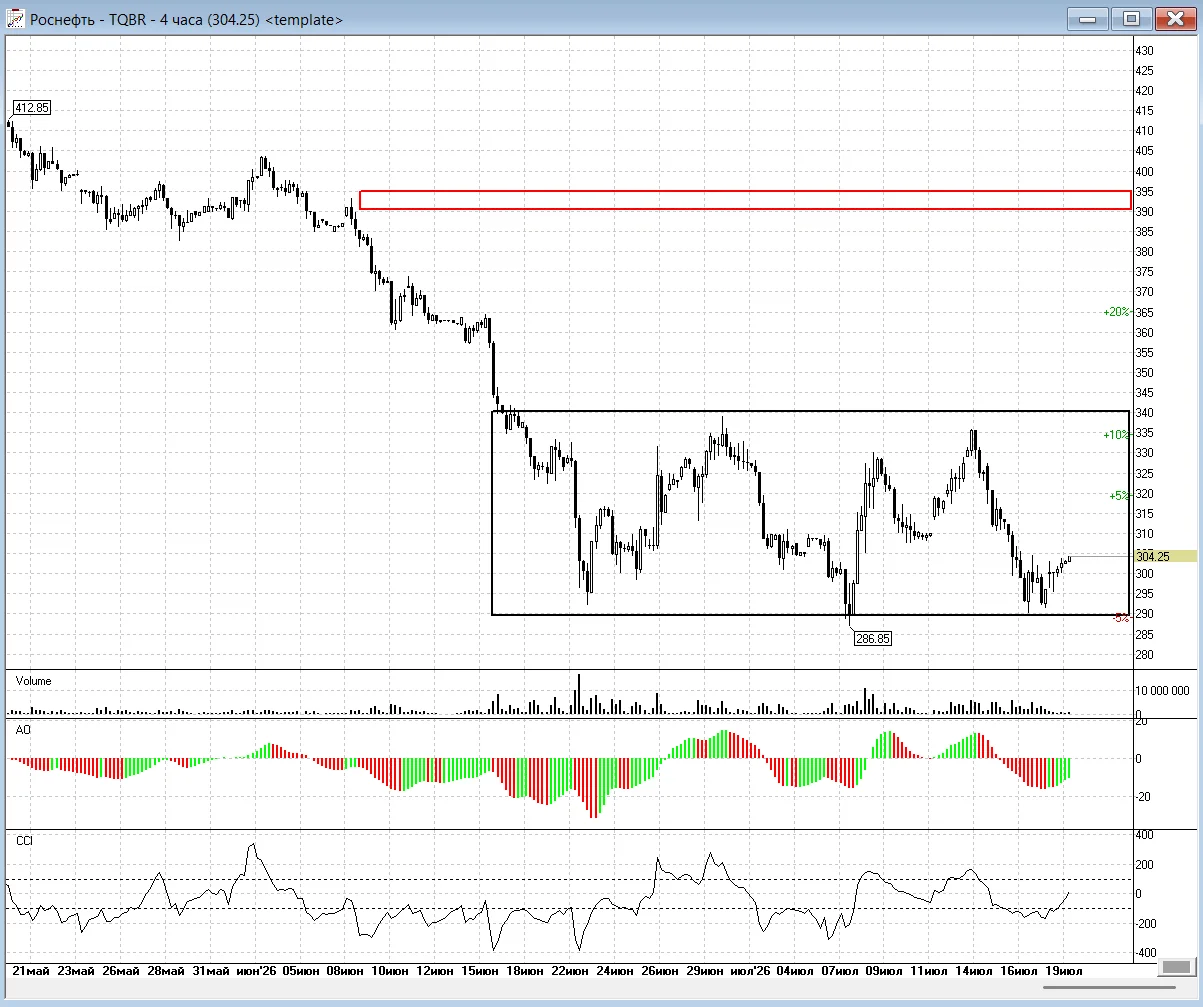The height and width of the screenshot is (1007, 1203).
Task: Click the CCI indicator label
Action: tap(25, 841)
